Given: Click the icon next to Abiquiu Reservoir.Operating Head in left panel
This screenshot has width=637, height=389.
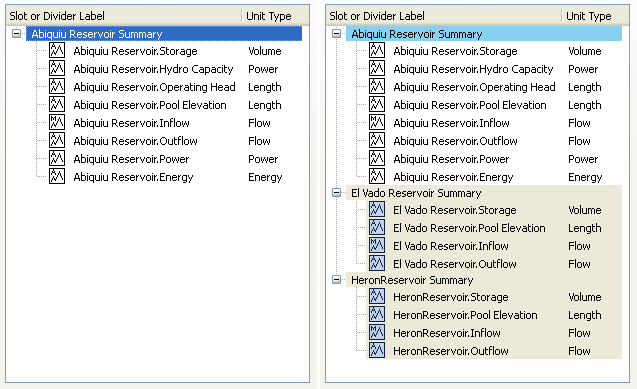Looking at the screenshot, I should pos(57,86).
